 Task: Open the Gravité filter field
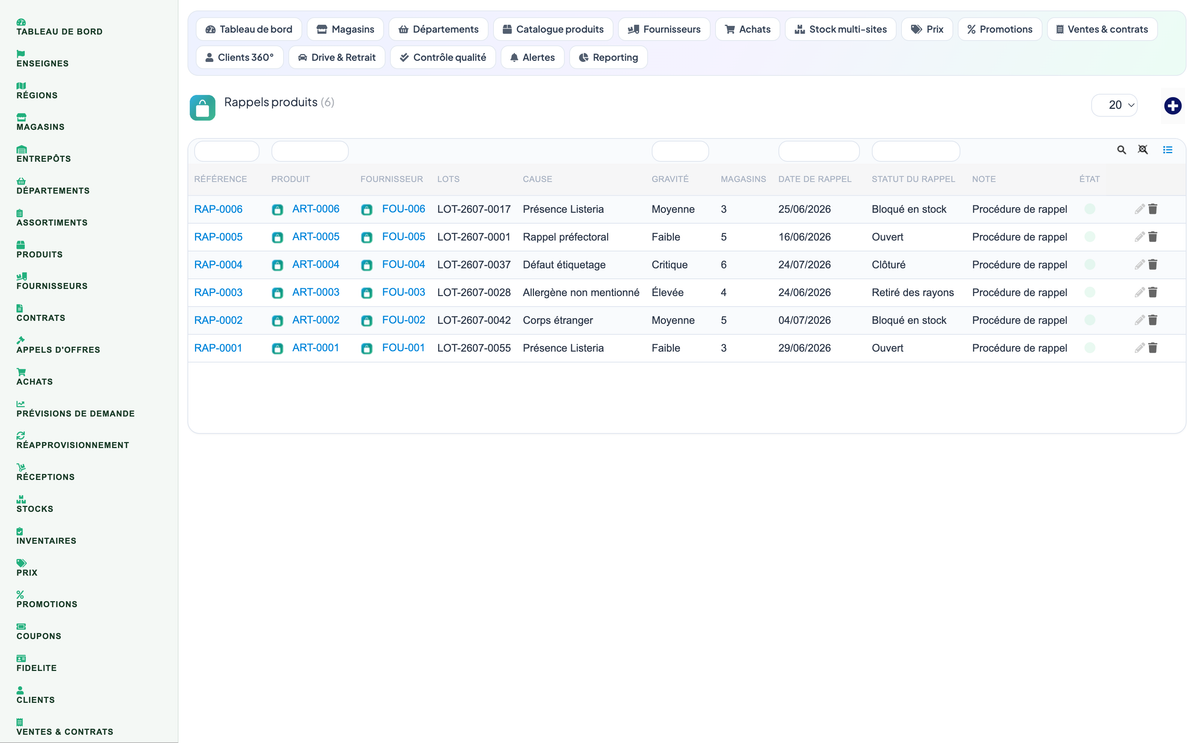[680, 151]
